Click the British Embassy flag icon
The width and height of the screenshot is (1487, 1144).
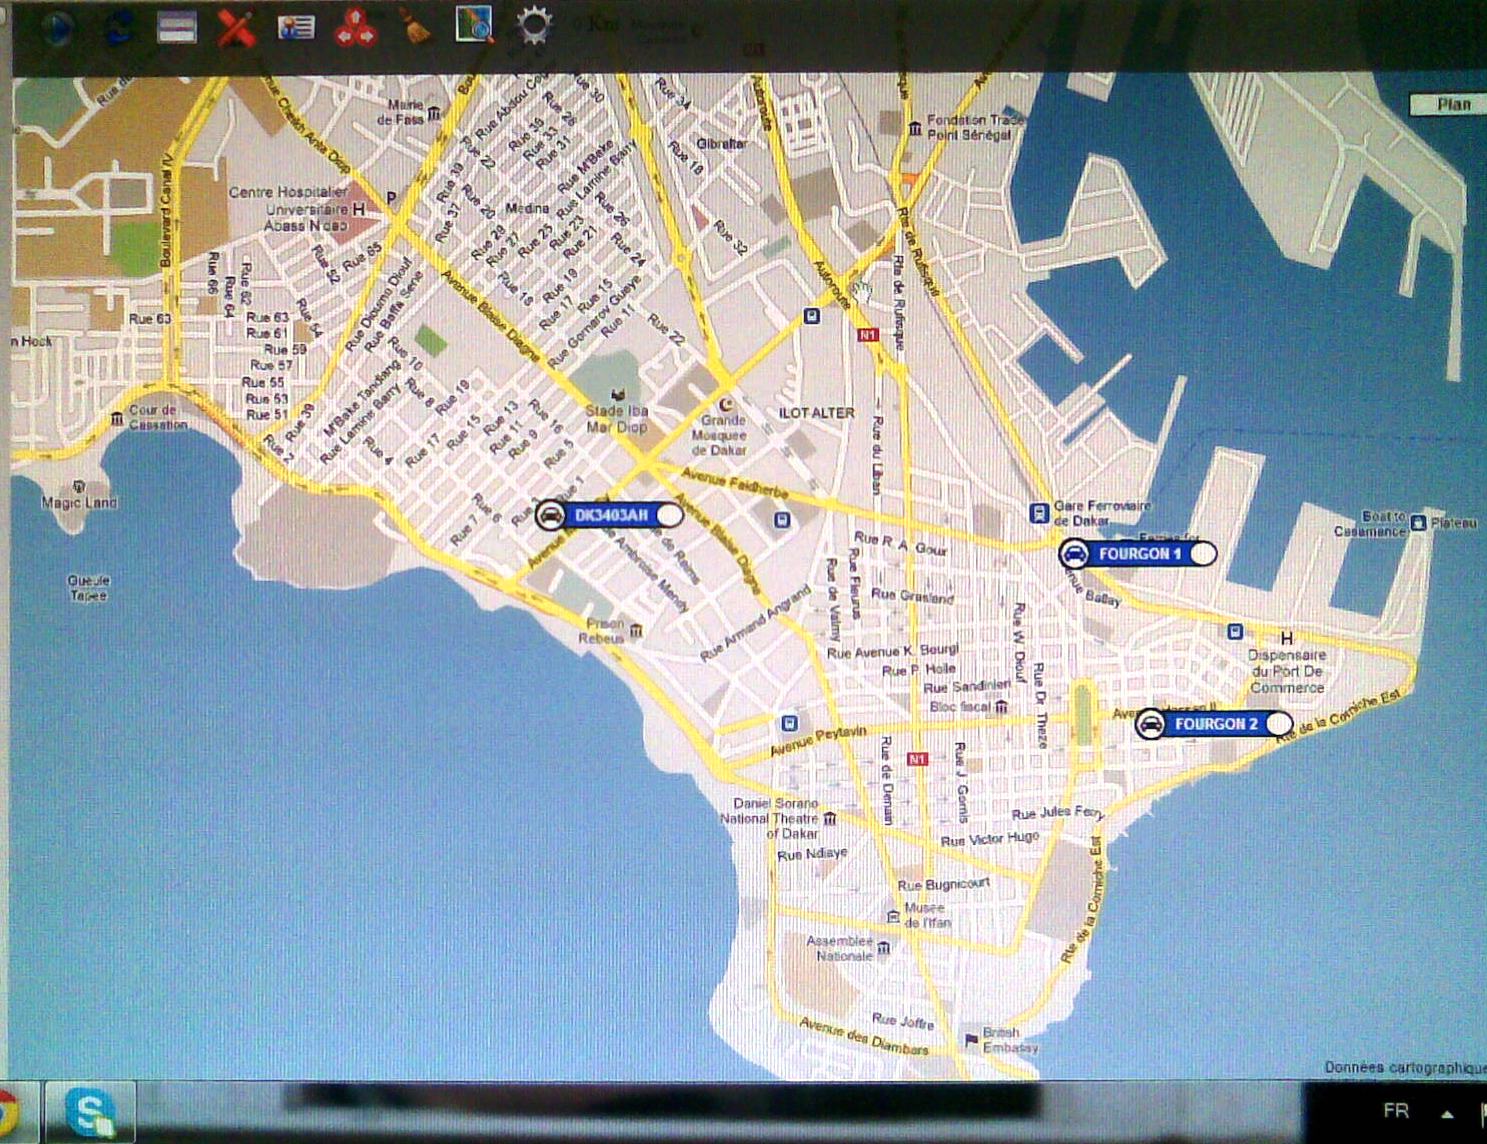pyautogui.click(x=970, y=1040)
